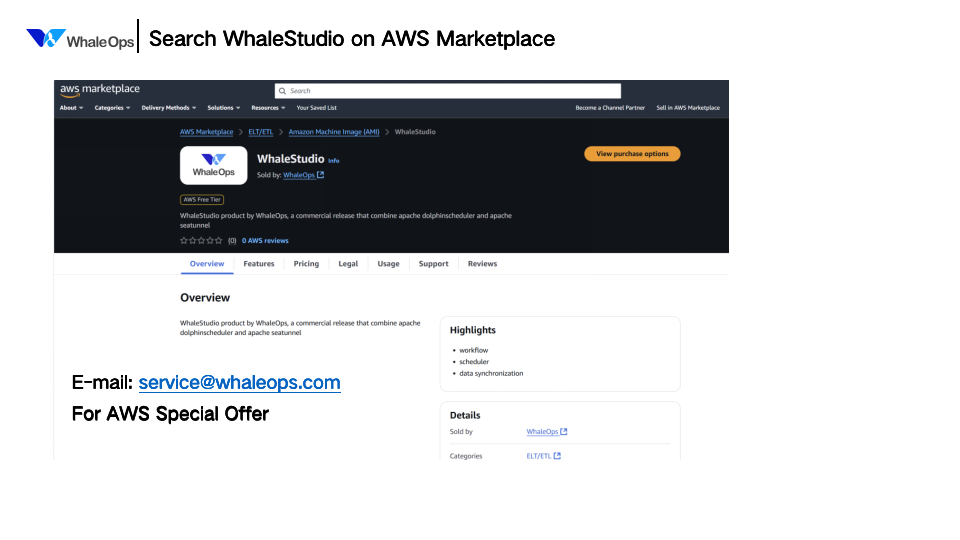This screenshot has width=960, height=540.
Task: Click the WhaleOps product logo thumbnail
Action: (213, 165)
